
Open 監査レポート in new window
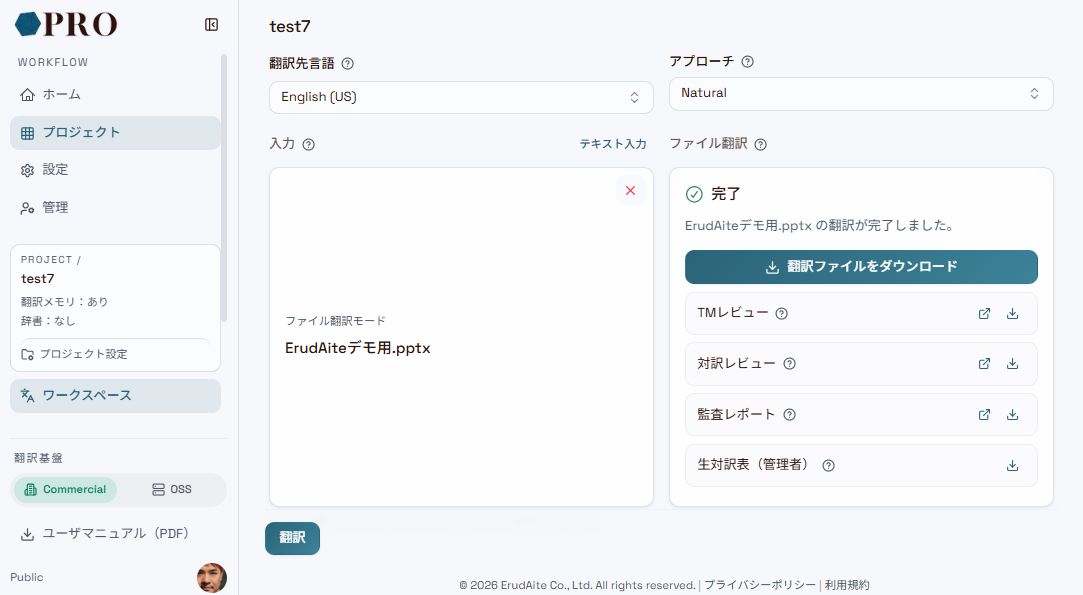coord(984,415)
